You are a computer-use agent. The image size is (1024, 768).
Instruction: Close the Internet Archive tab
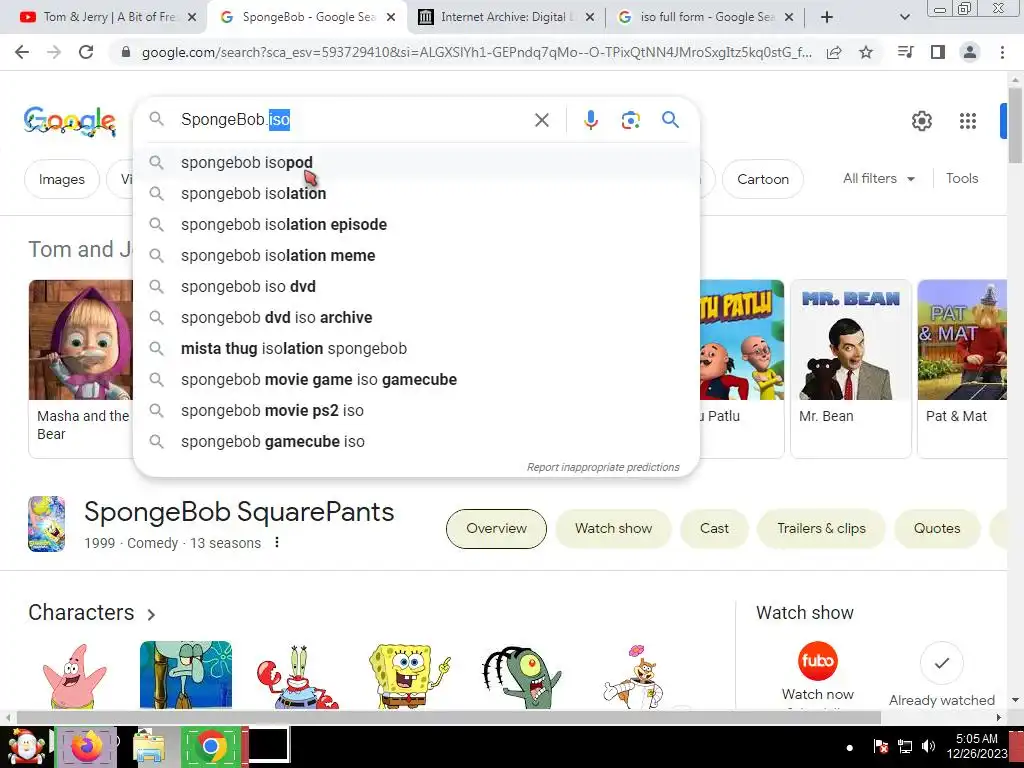pos(590,17)
